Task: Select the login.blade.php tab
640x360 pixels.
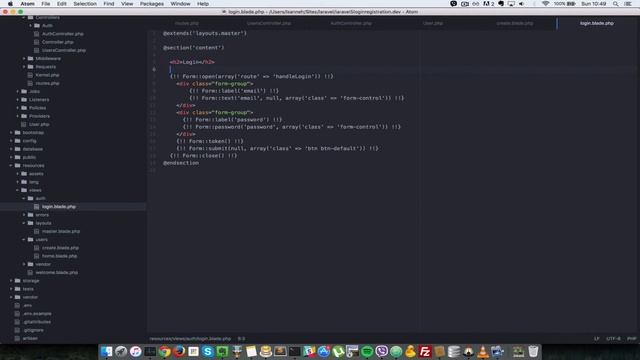Action: (x=597, y=23)
